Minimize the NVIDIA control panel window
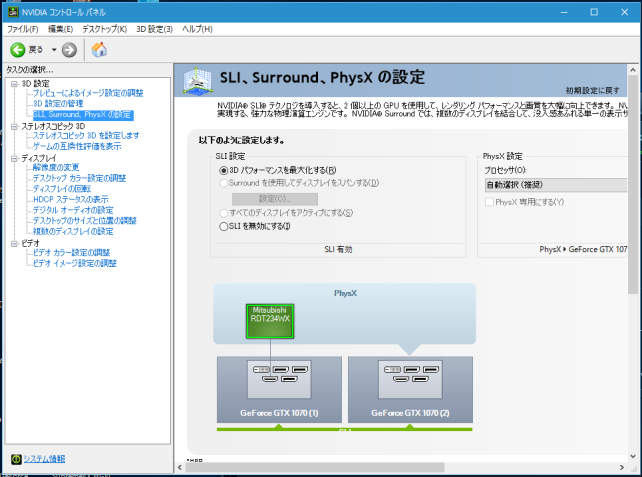The height and width of the screenshot is (477, 642). point(564,12)
